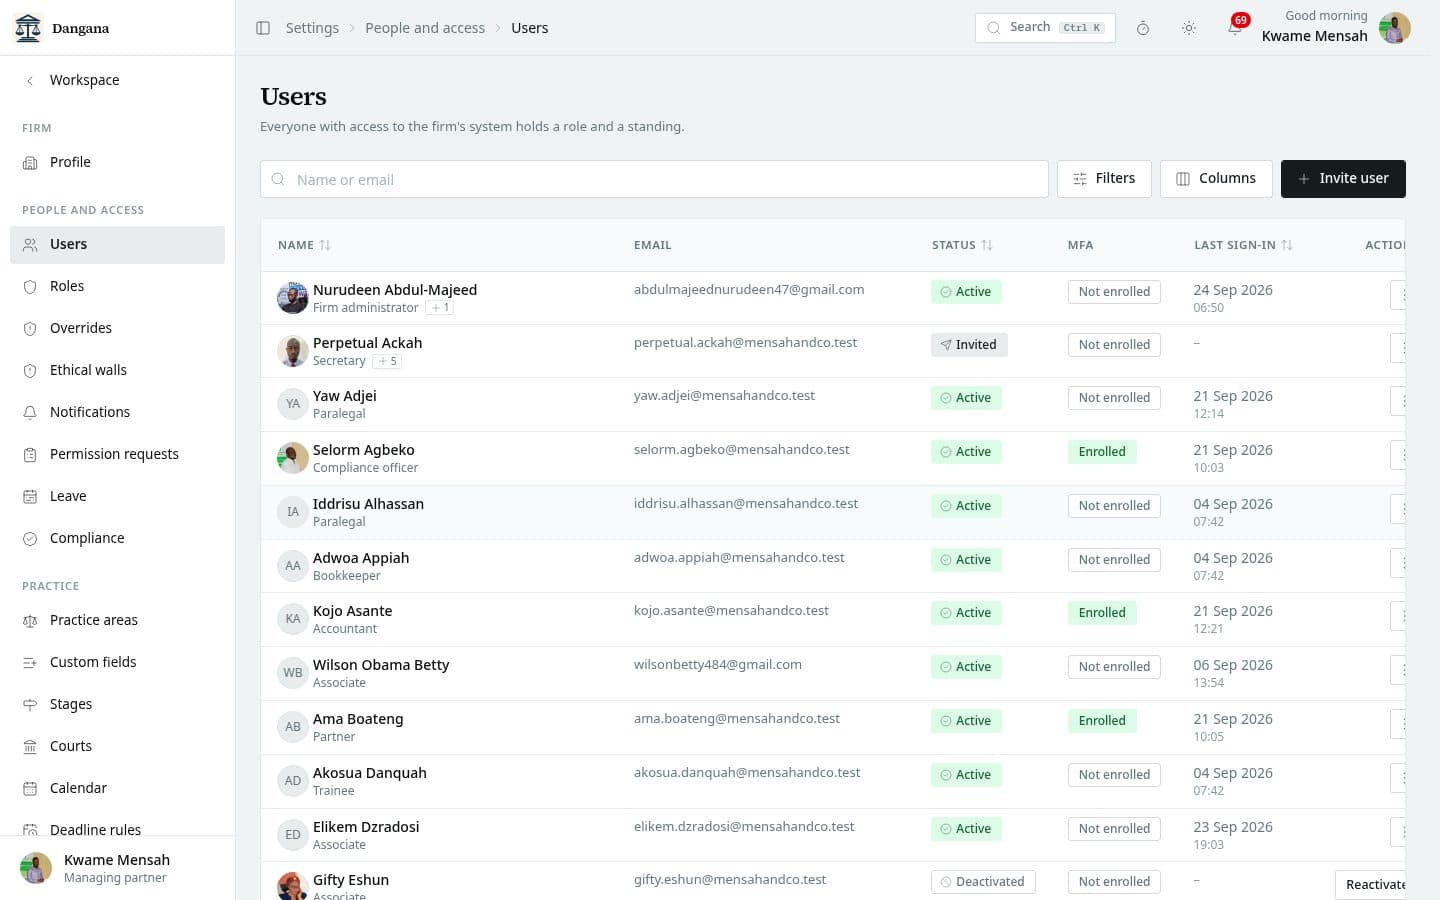Image resolution: width=1440 pixels, height=900 pixels.
Task: Click Deactivated status for Gifty Eshun
Action: coord(983,882)
